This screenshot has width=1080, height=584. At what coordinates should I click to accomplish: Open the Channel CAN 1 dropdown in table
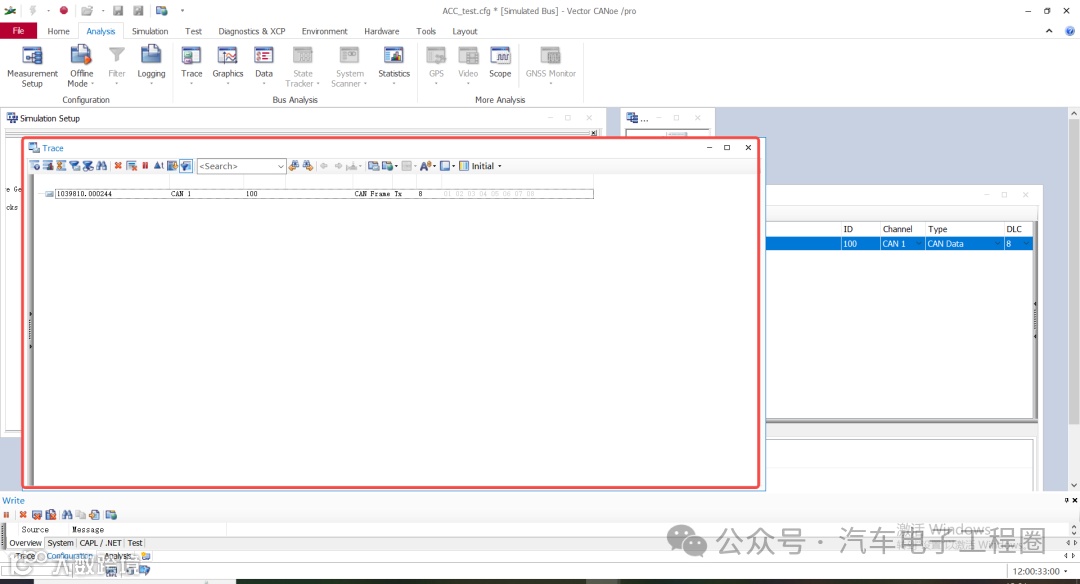pos(918,244)
